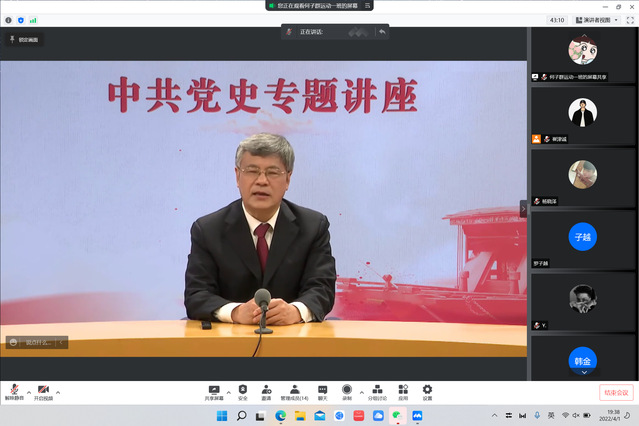Expand audio options arrow beside microphone

28,391
